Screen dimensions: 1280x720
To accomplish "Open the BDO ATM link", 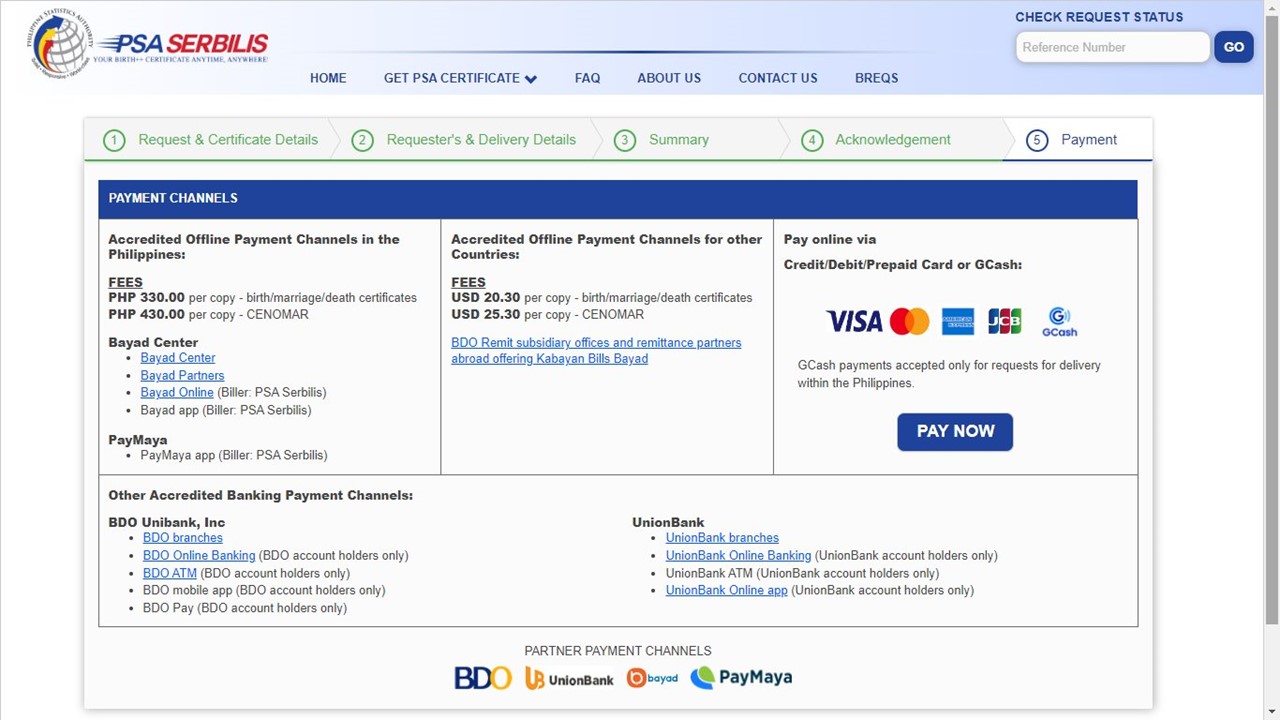I will 170,573.
